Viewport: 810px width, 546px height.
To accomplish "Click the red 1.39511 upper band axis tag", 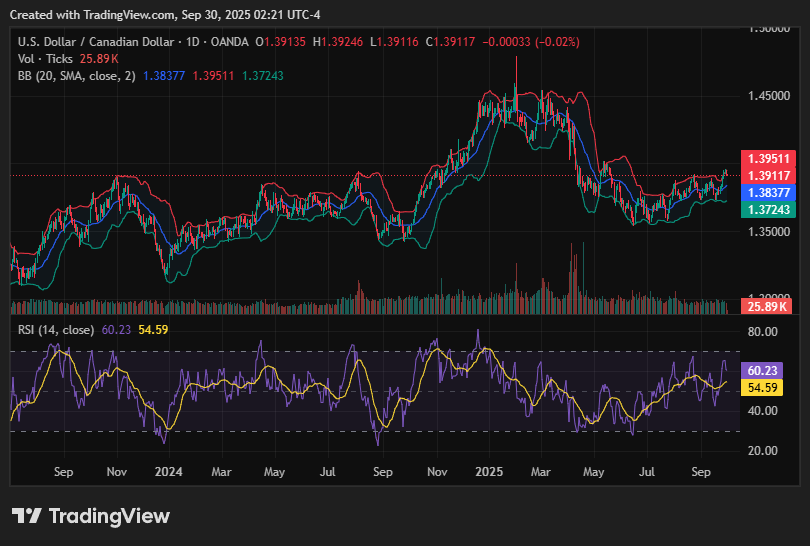I will point(766,158).
